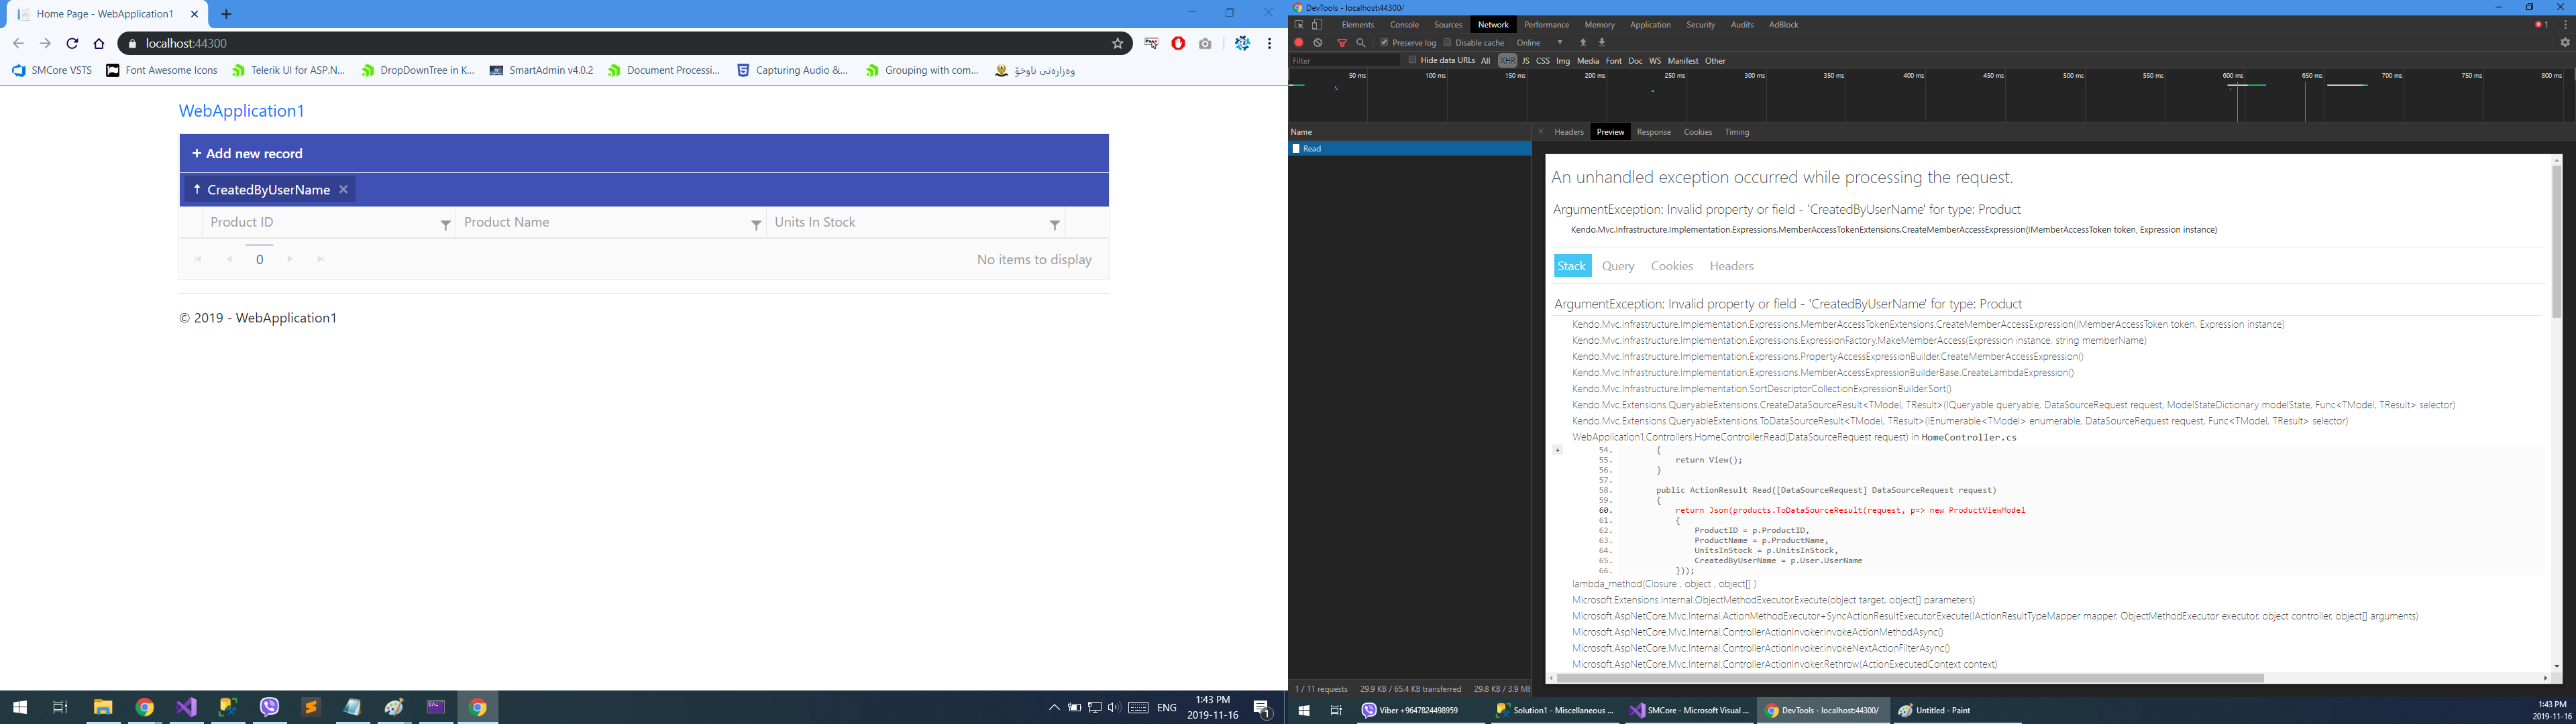This screenshot has height=724, width=2576.
Task: Switch to the Console panel tab
Action: click(x=1404, y=25)
